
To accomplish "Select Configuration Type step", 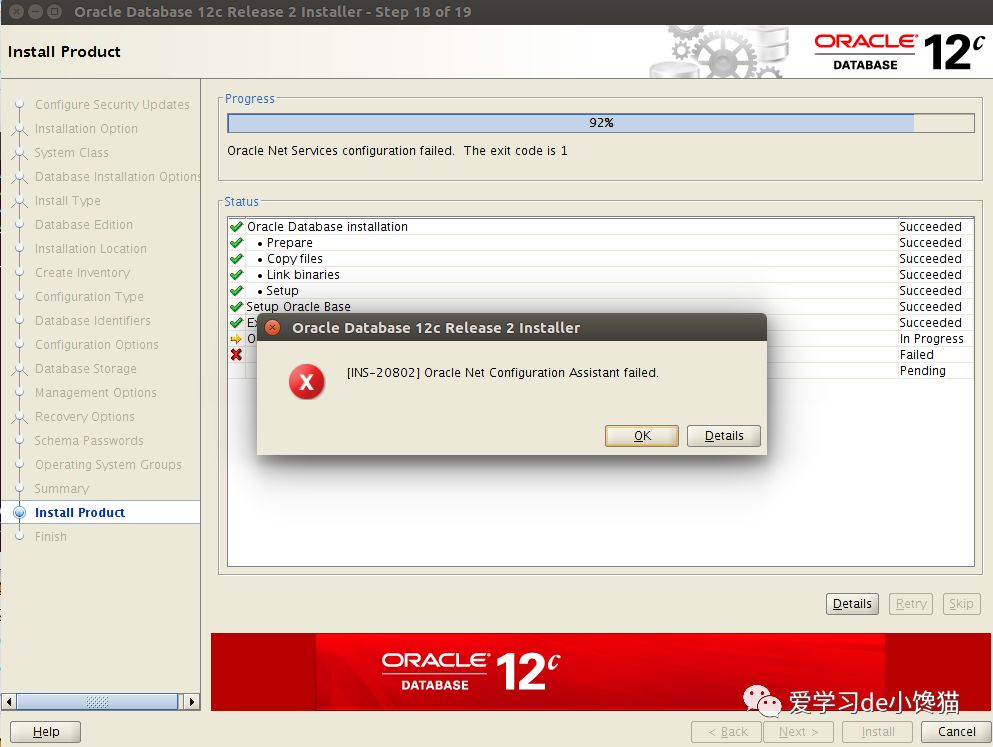I will (x=89, y=297).
